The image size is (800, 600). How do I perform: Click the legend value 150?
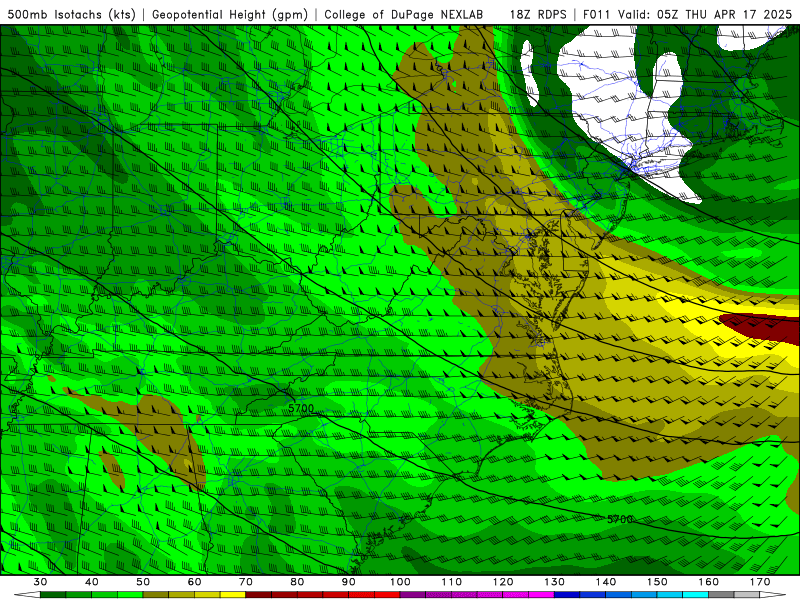pyautogui.click(x=658, y=582)
